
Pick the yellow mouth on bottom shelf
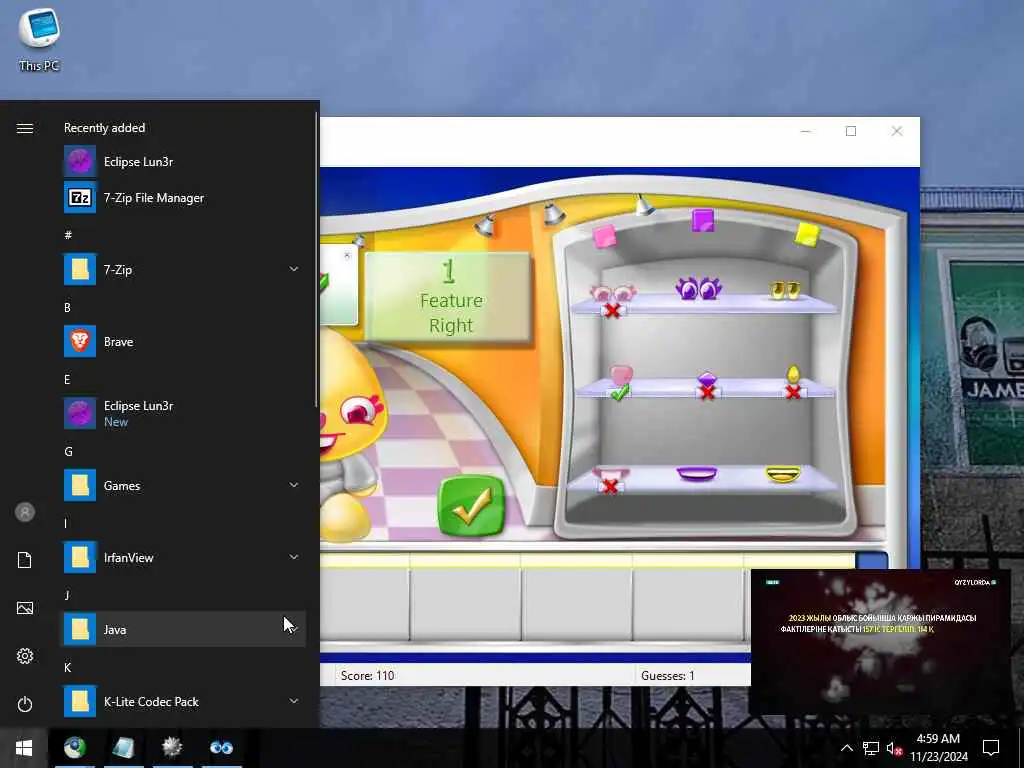coord(783,473)
